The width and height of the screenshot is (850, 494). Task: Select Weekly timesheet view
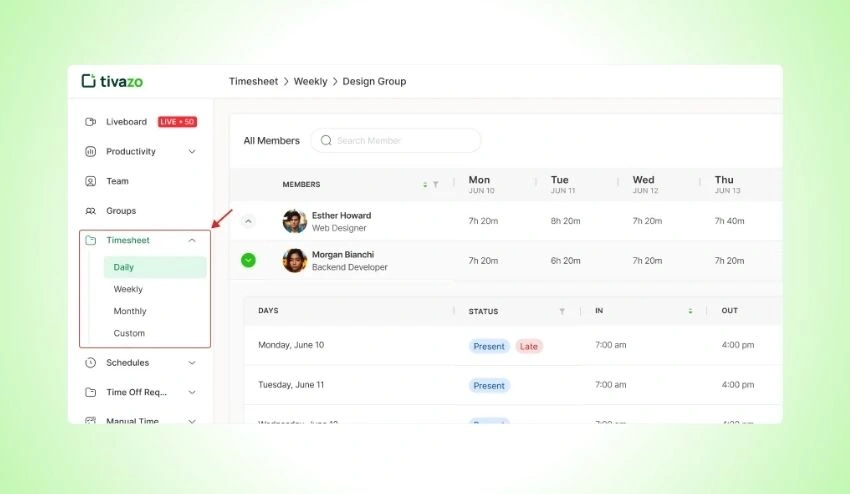point(128,289)
